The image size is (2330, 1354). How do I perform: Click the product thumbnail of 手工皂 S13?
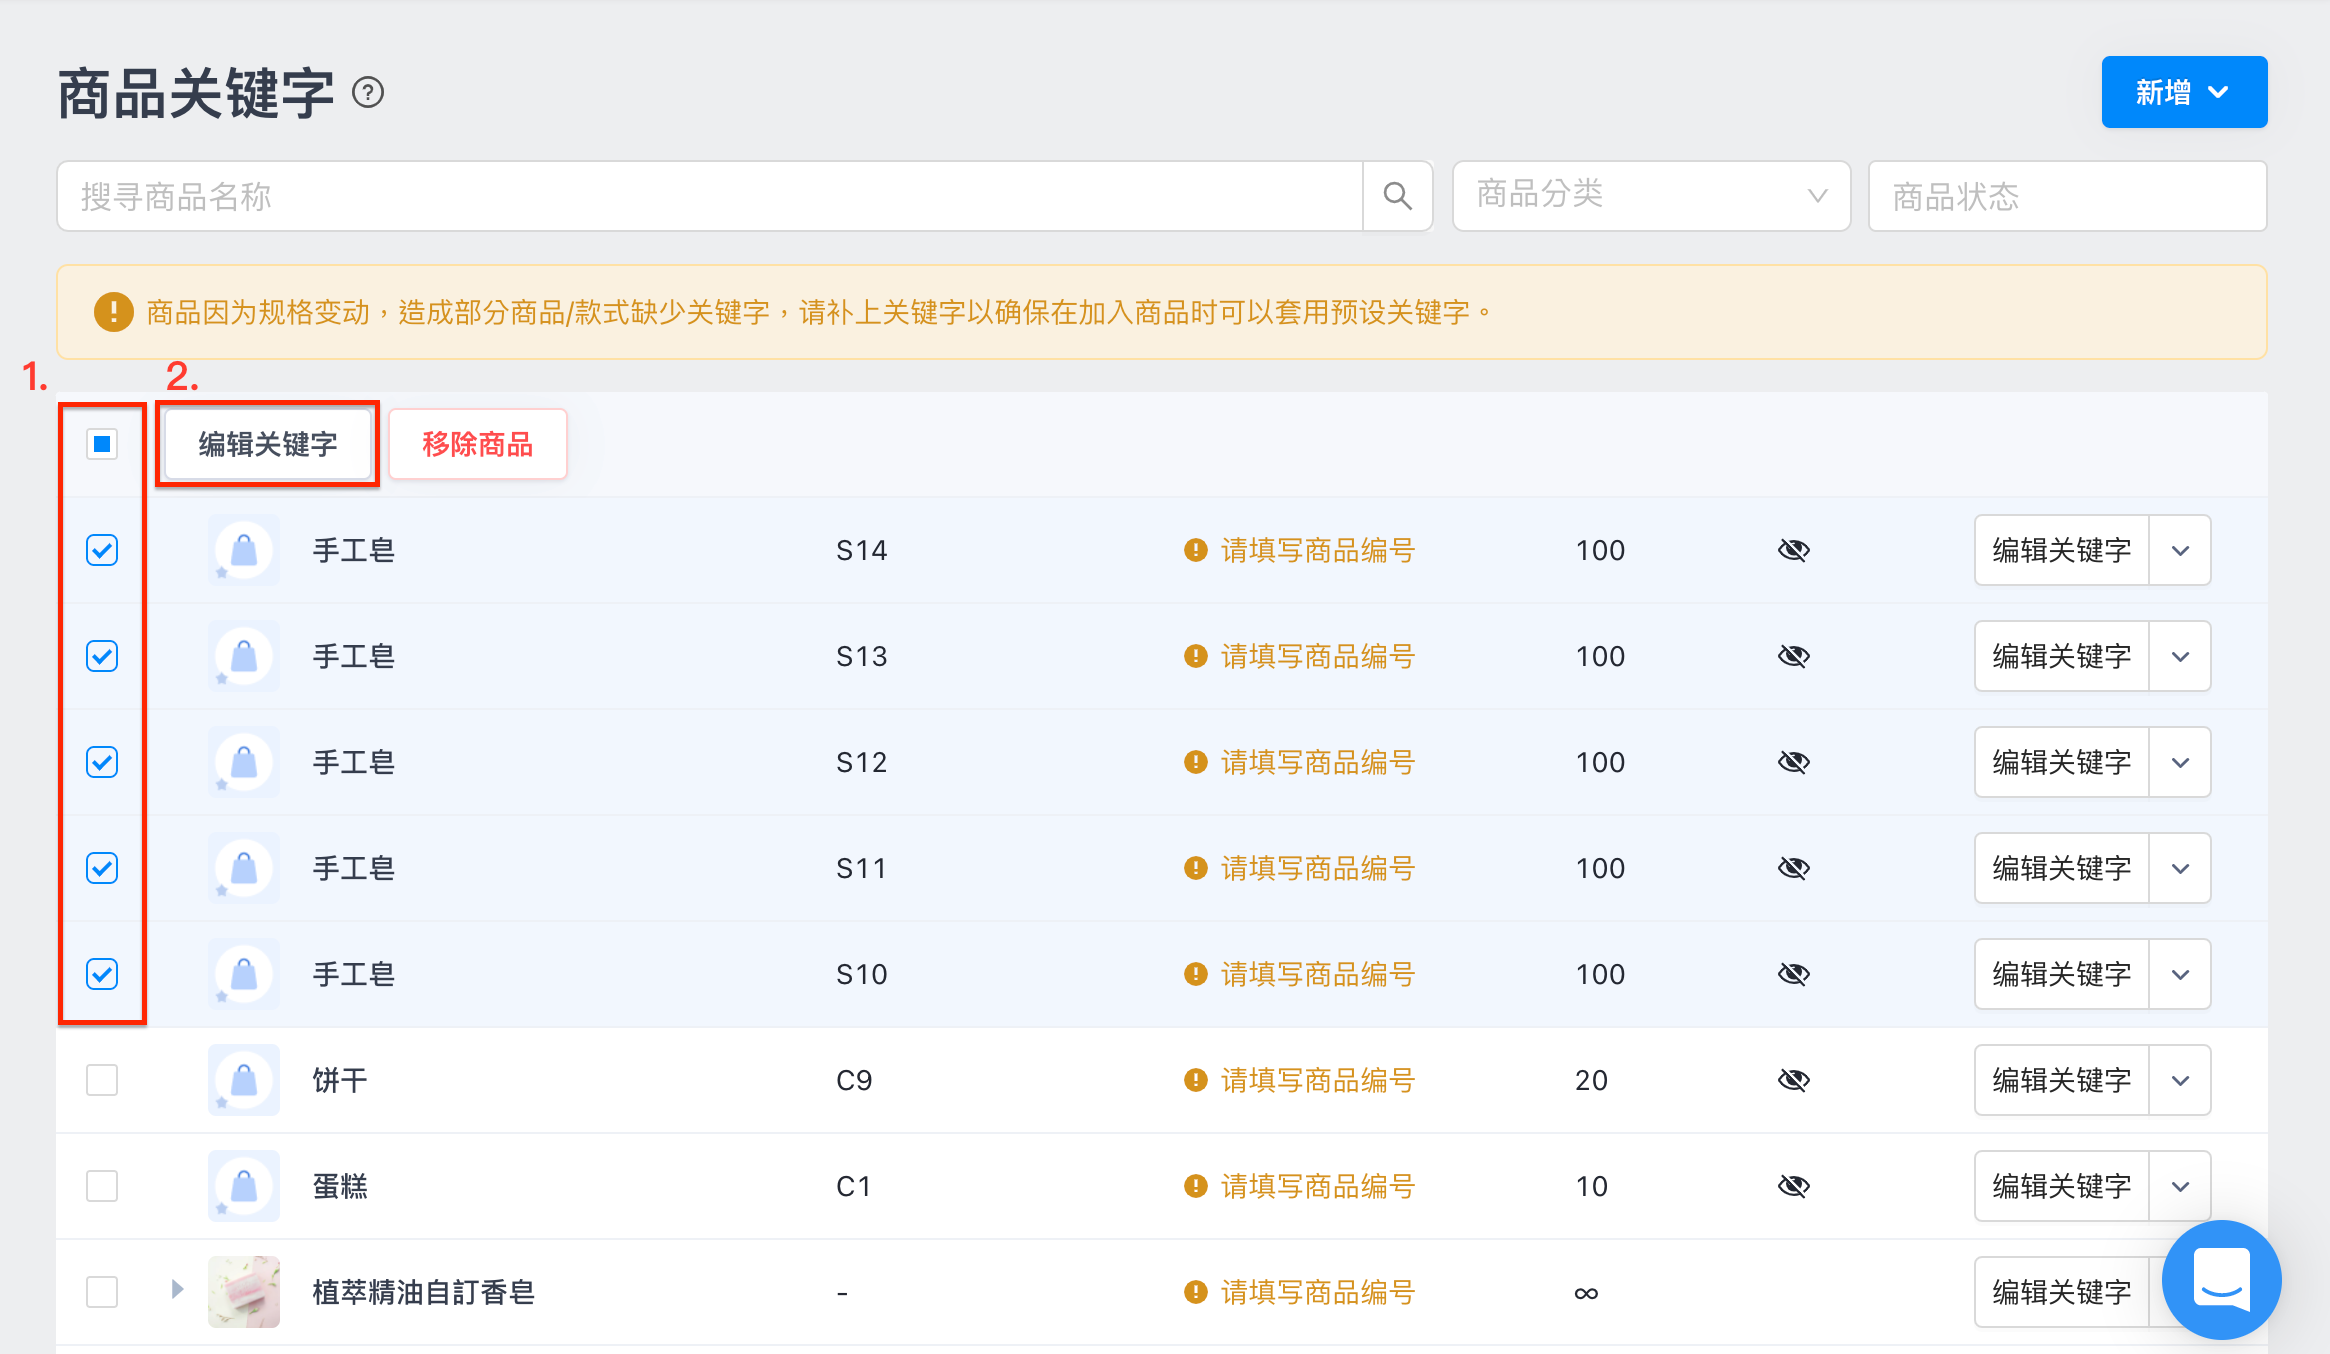pyautogui.click(x=244, y=656)
